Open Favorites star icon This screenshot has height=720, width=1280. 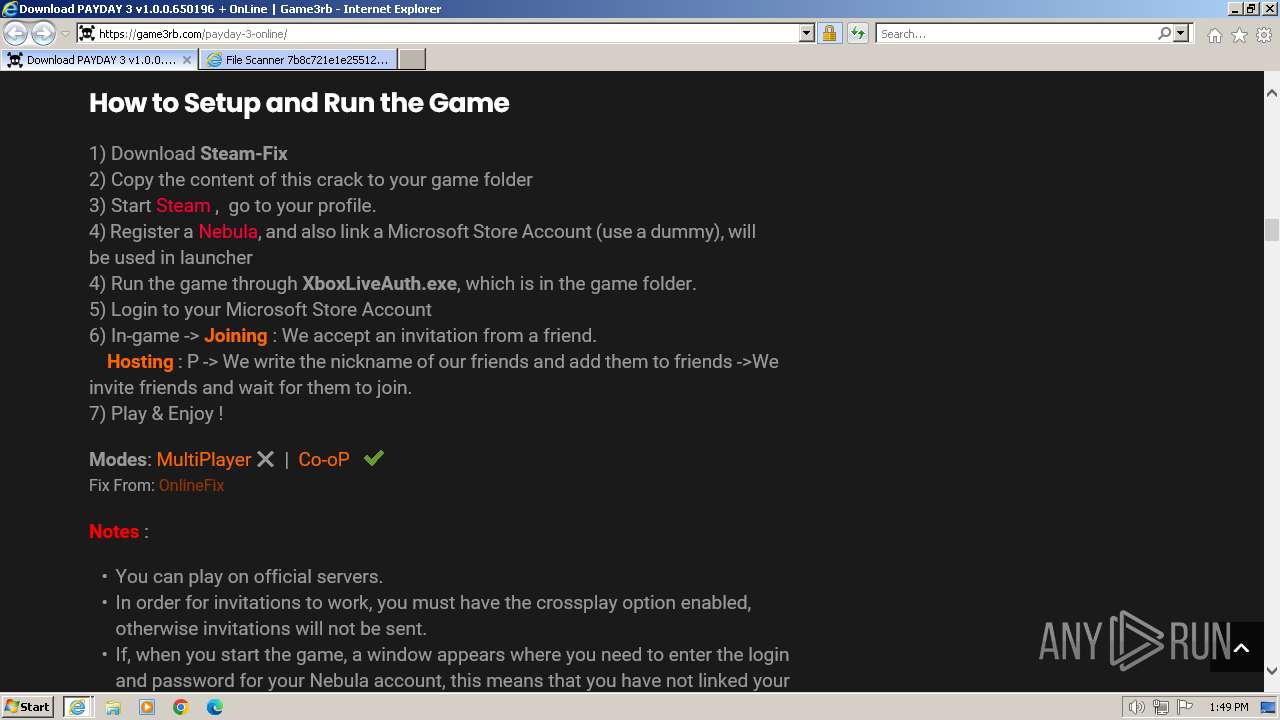tap(1239, 35)
